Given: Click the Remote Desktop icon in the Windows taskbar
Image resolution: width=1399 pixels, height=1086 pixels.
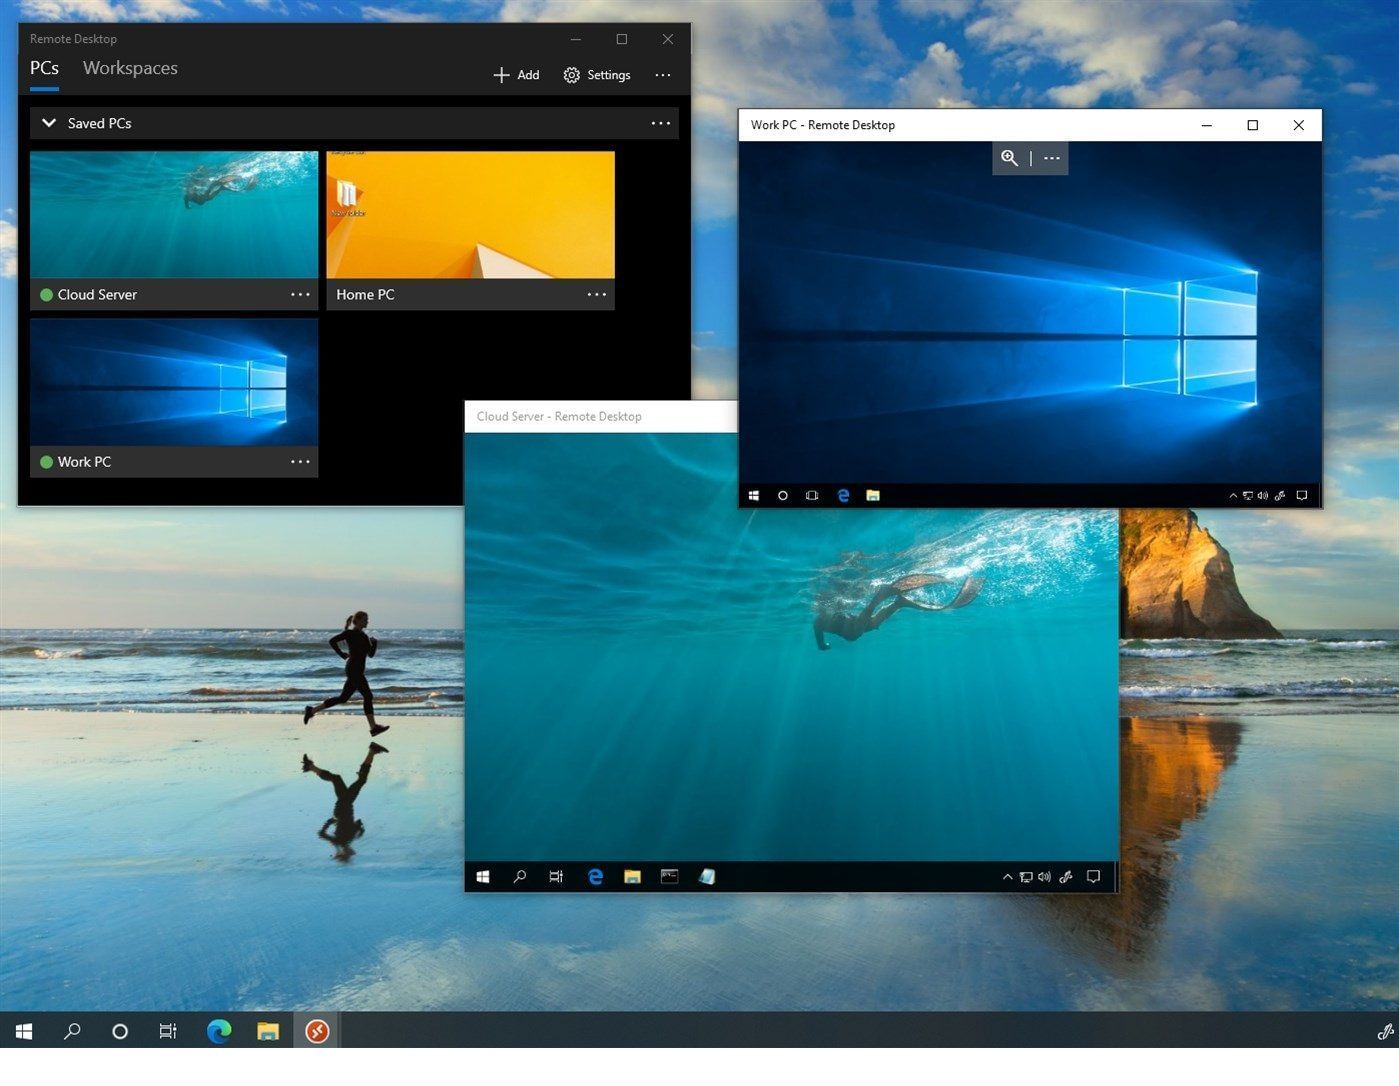Looking at the screenshot, I should pos(317,1031).
